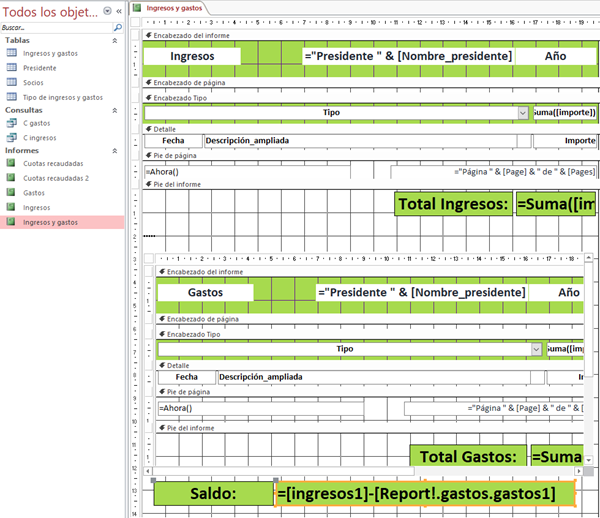Open the navigation pane category dropdown arrow

point(108,11)
